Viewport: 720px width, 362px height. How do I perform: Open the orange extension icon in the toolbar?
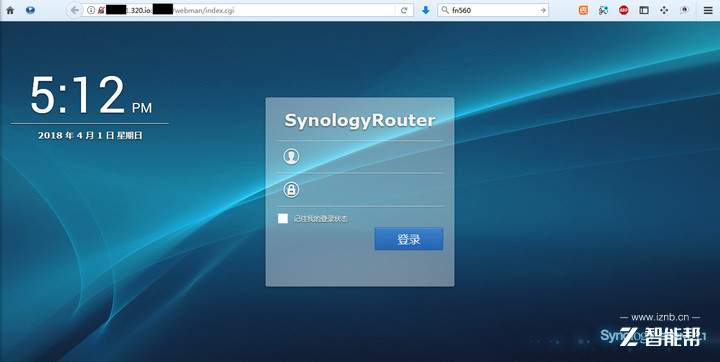tap(583, 10)
